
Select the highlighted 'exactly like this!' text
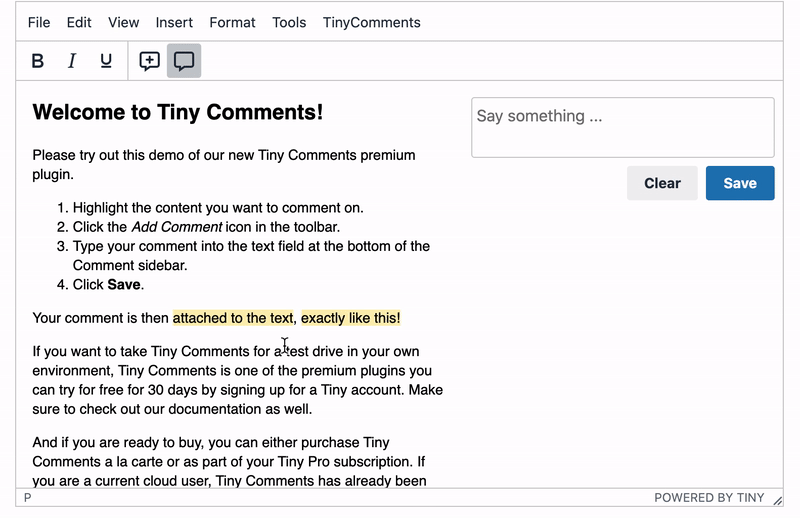pyautogui.click(x=350, y=318)
